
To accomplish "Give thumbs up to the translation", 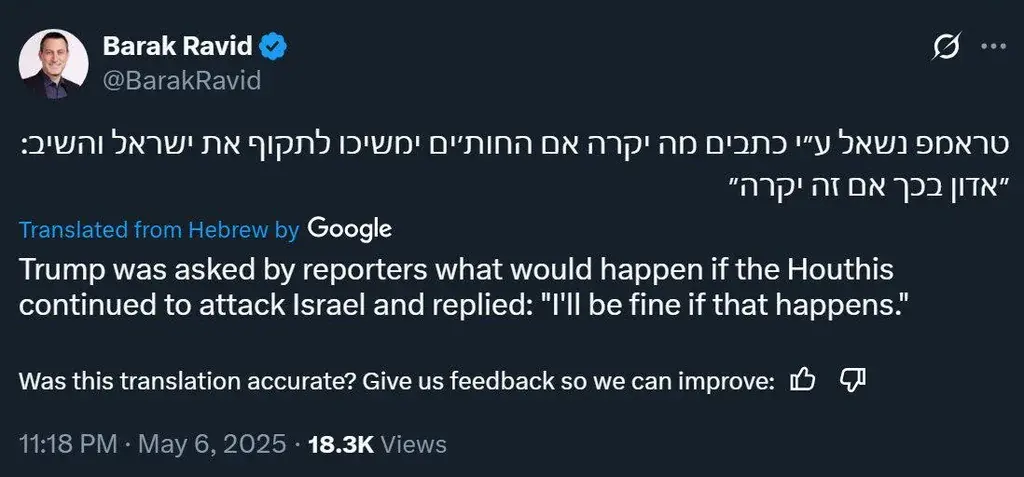I will tap(803, 380).
